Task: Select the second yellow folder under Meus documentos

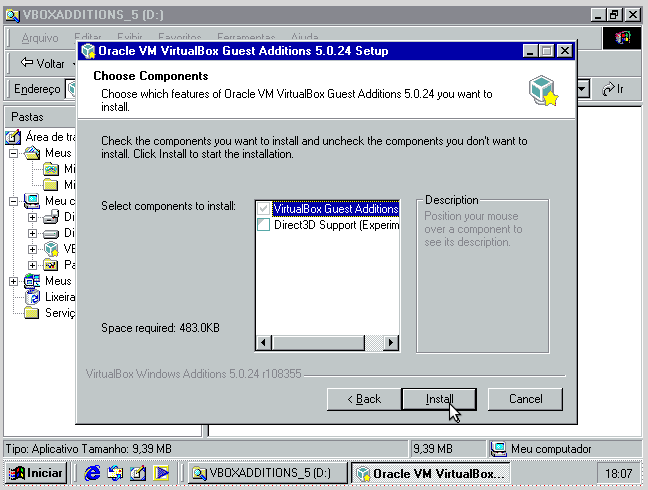Action: coord(51,185)
